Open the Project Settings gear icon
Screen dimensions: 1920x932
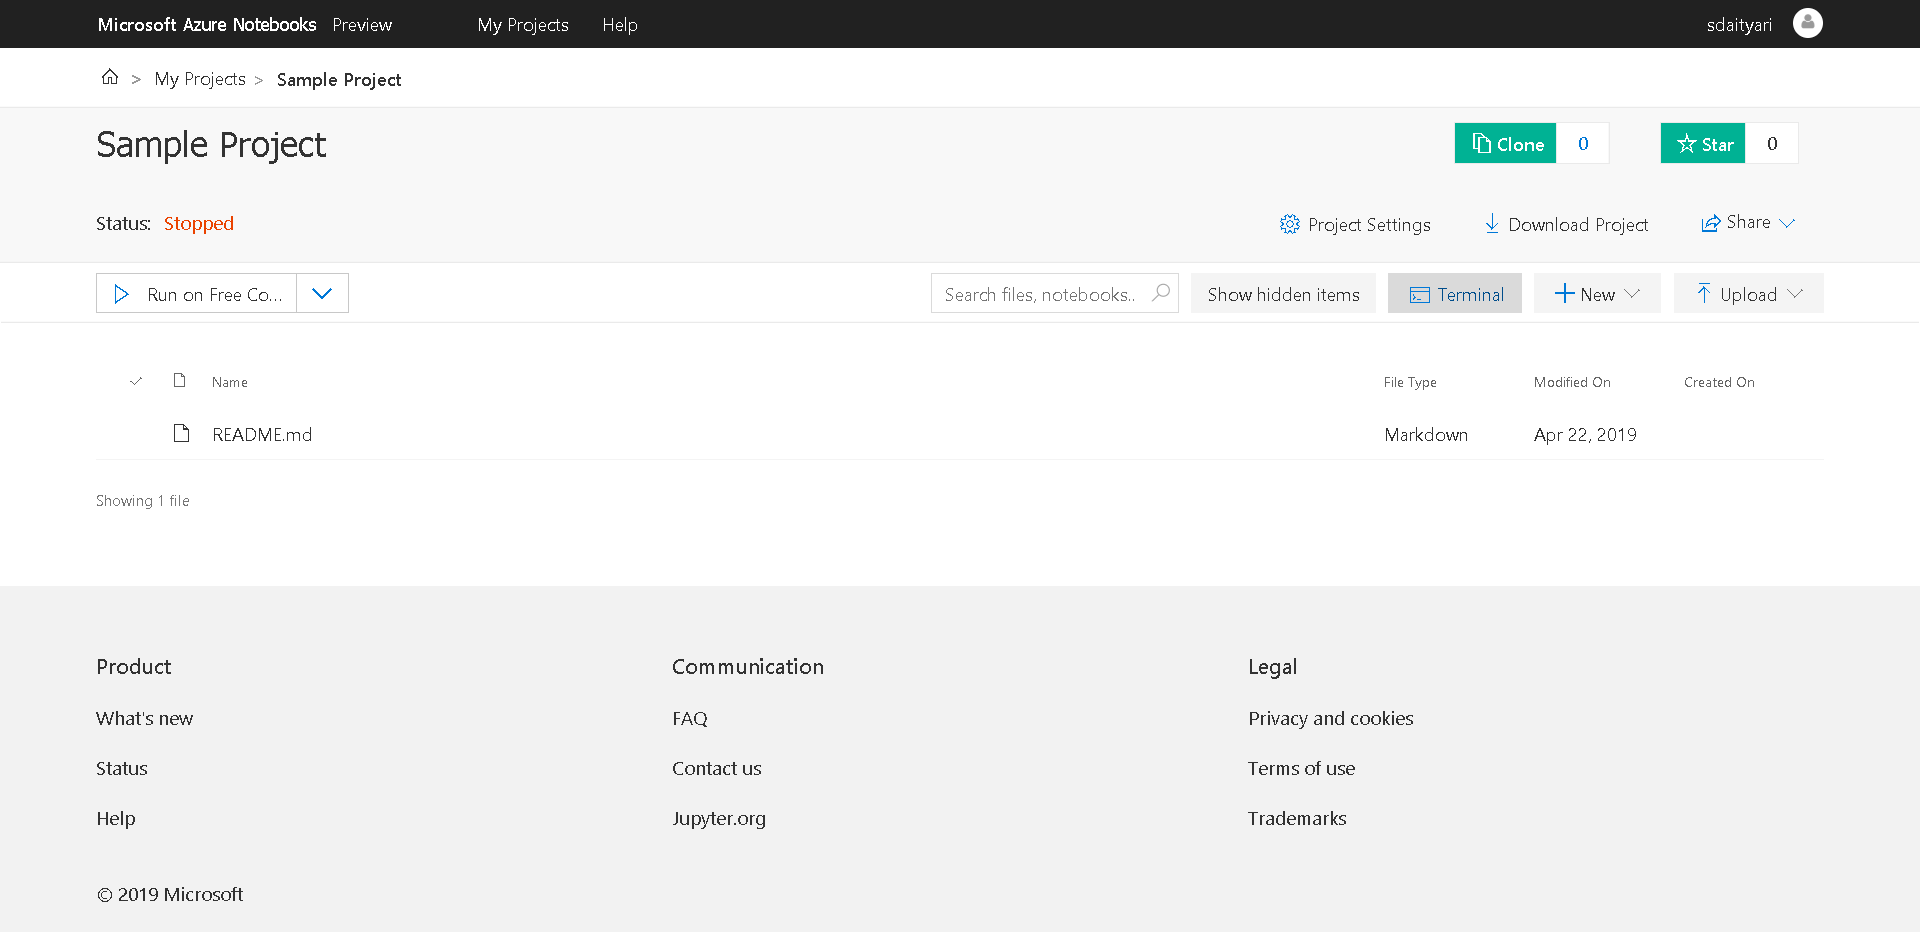click(x=1290, y=224)
